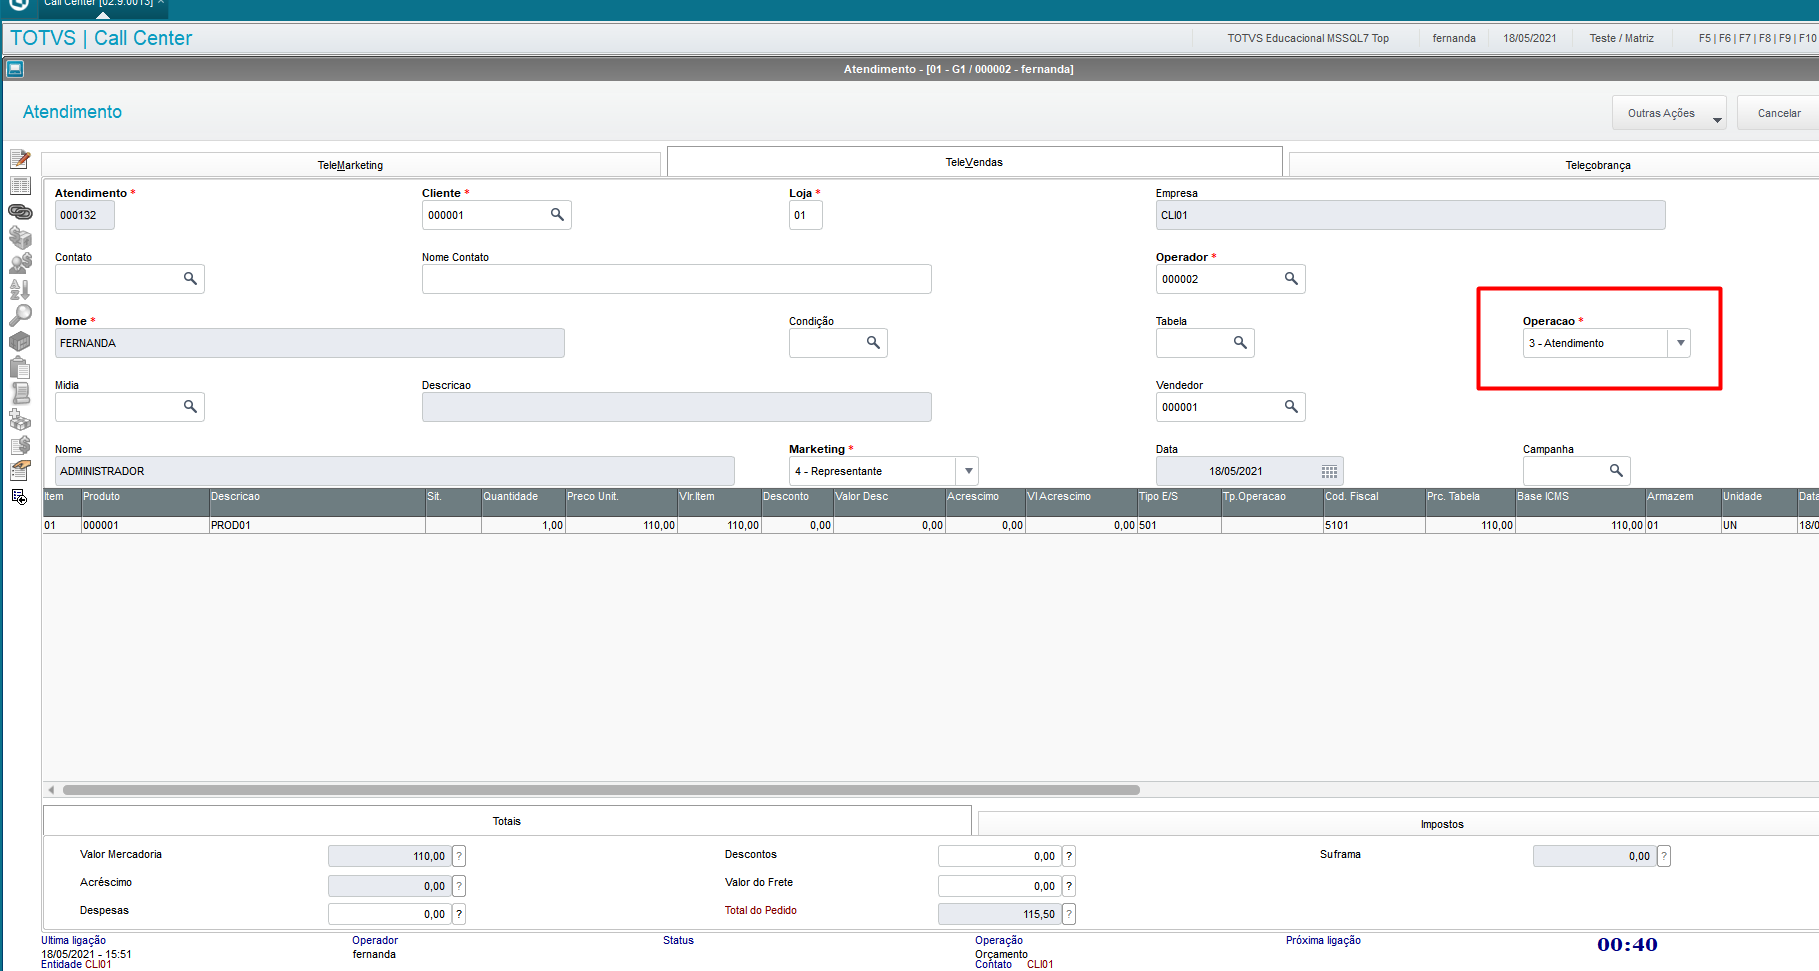Click the Nome Contato input field
Viewport: 1819px width, 971px height.
677,279
